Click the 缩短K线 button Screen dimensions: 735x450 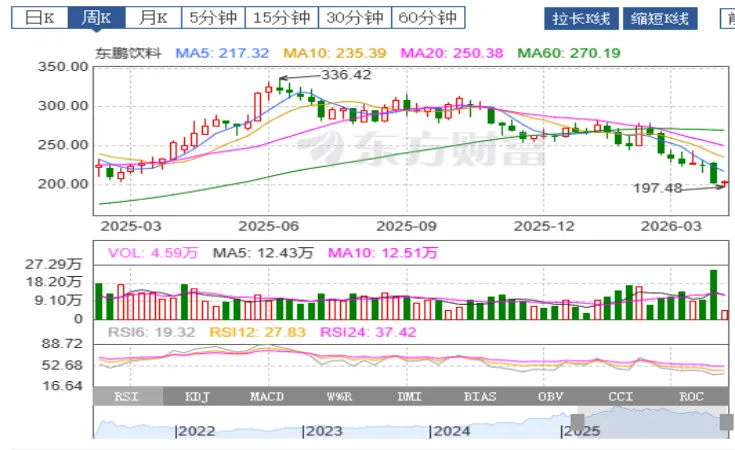660,19
